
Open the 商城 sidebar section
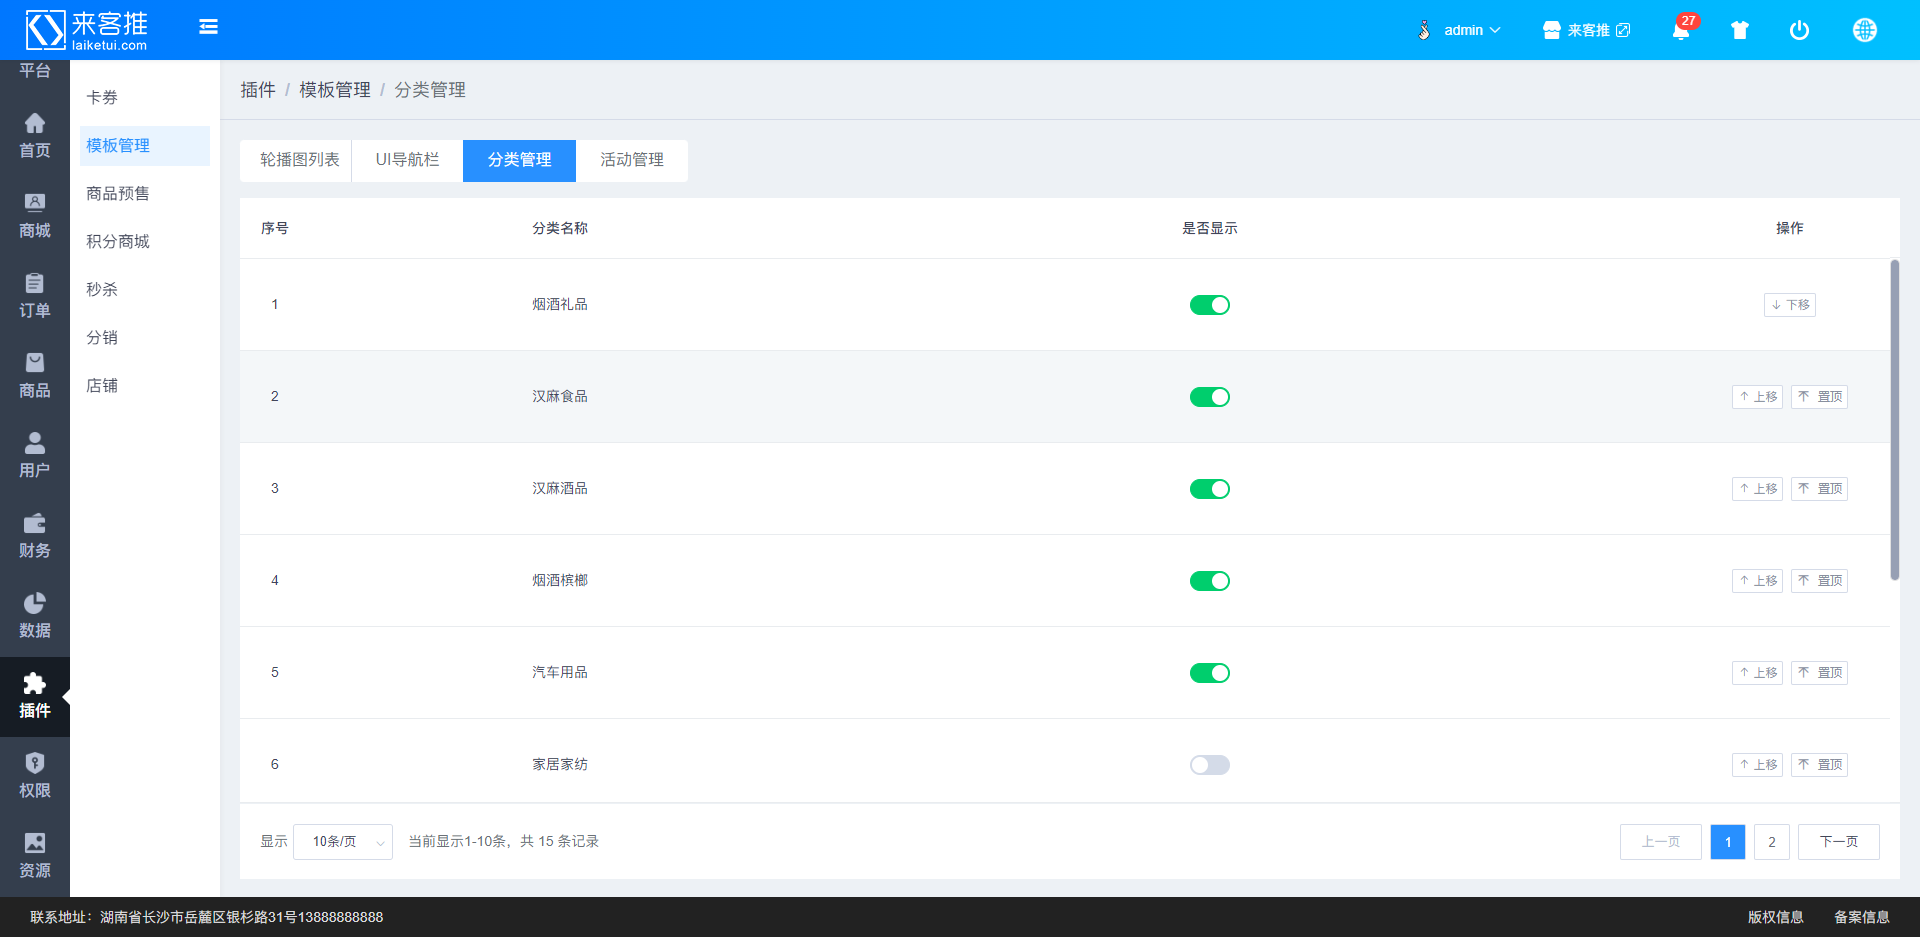coord(35,216)
